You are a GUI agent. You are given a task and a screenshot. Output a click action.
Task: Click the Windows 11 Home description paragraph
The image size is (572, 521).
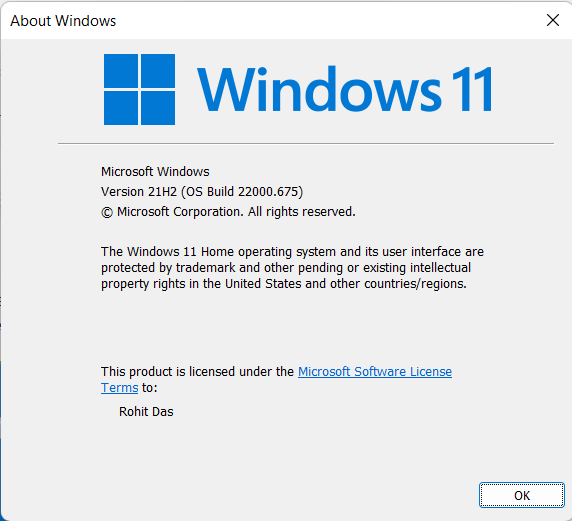pos(292,267)
